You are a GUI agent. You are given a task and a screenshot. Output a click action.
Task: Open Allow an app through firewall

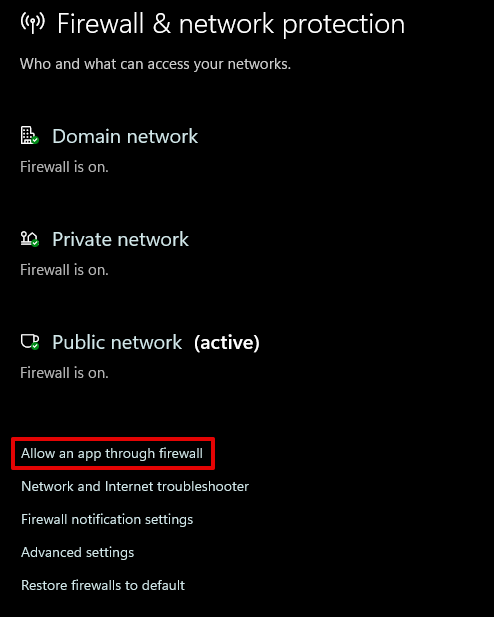[112, 453]
